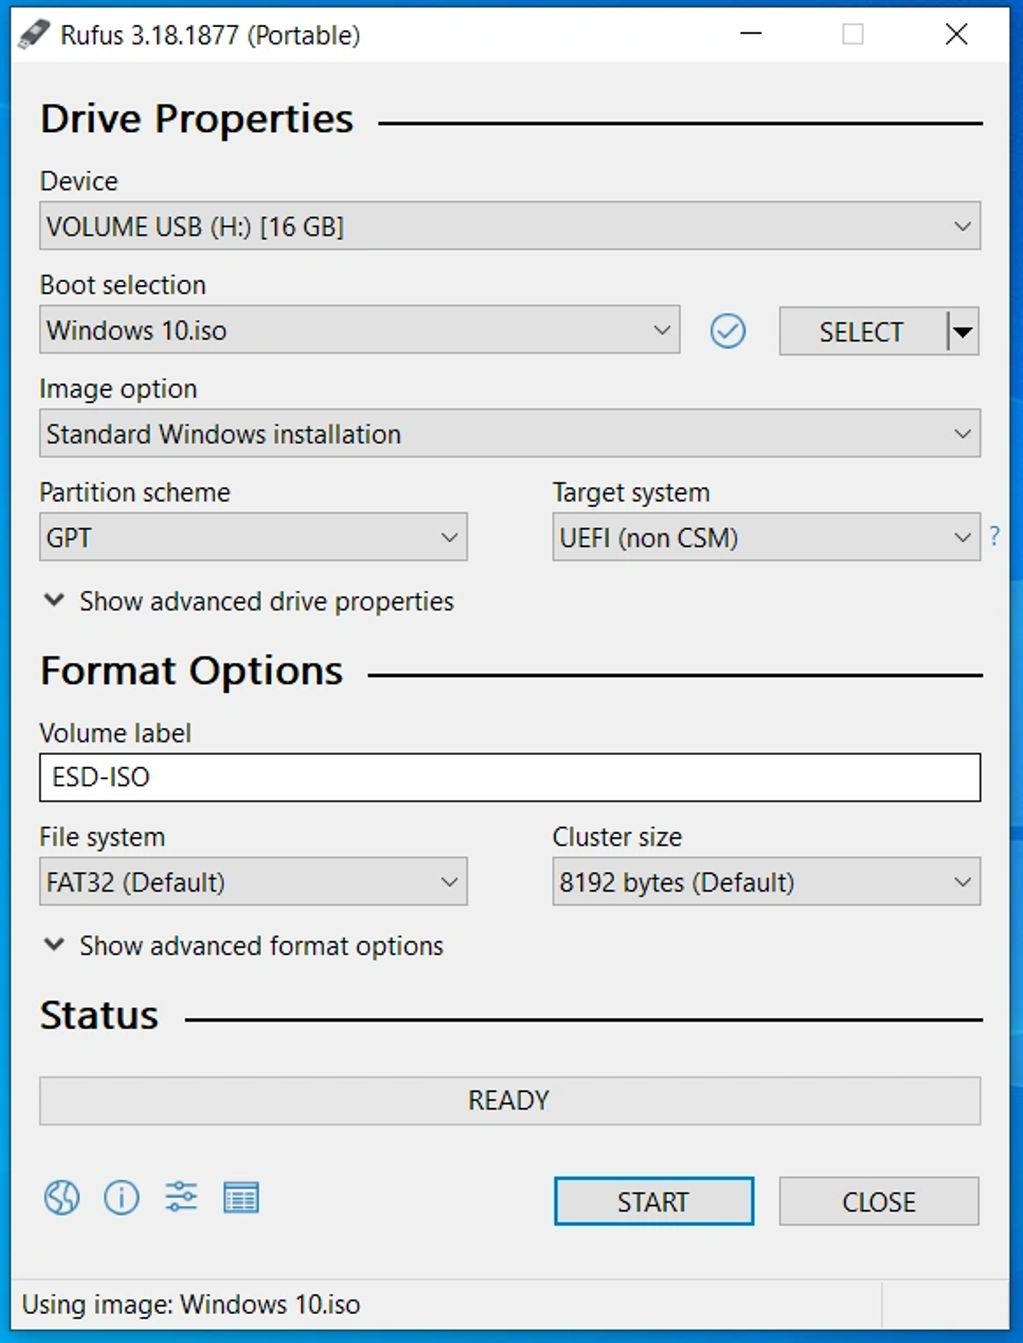The width and height of the screenshot is (1023, 1343).
Task: Close the Rufus window with X
Action: 957,34
